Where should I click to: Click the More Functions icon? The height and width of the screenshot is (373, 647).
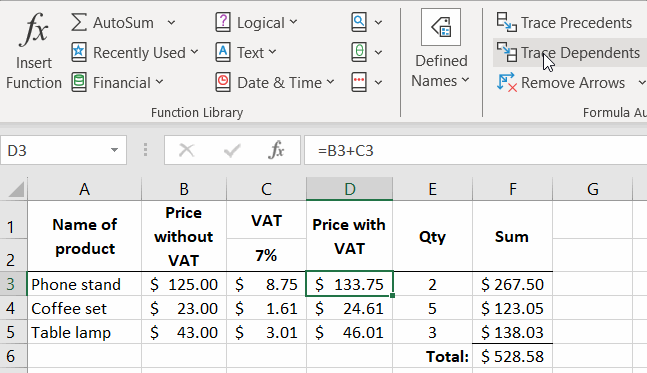[x=359, y=83]
